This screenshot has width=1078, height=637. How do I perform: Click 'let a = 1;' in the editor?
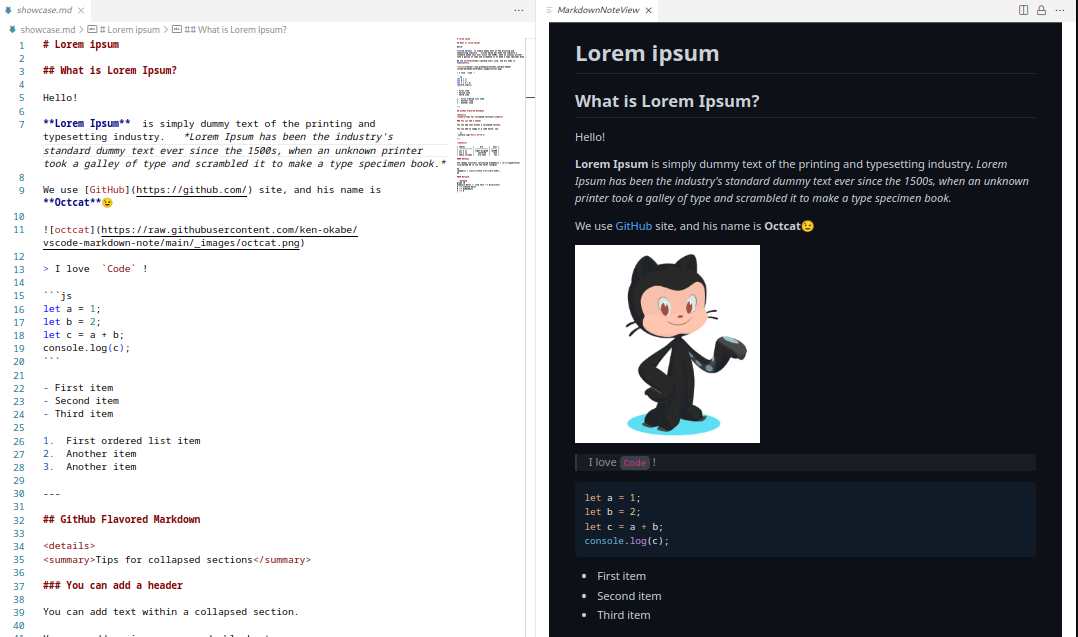point(72,309)
